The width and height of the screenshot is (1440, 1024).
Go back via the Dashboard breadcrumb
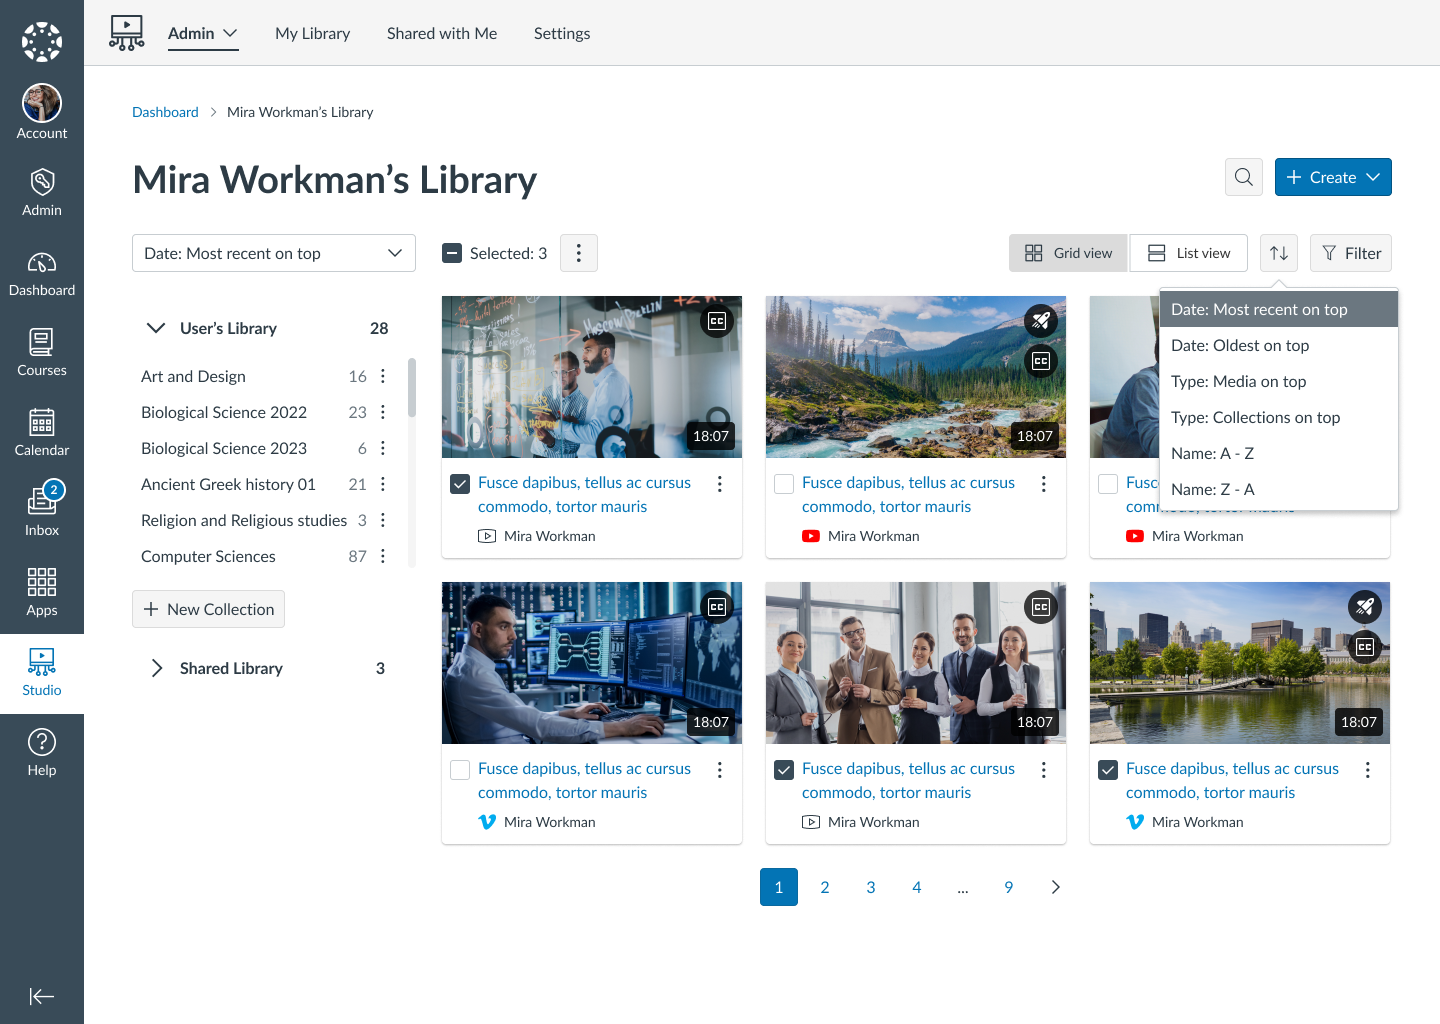(165, 111)
